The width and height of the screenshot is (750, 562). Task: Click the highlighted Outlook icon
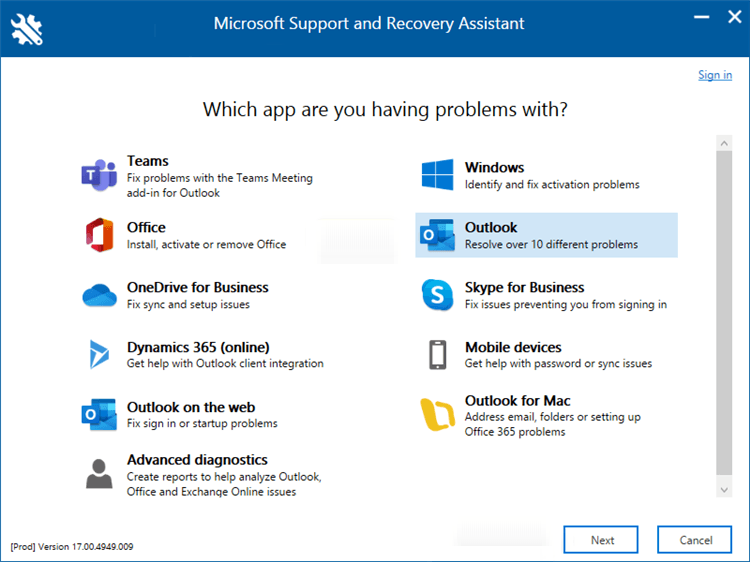[x=437, y=235]
